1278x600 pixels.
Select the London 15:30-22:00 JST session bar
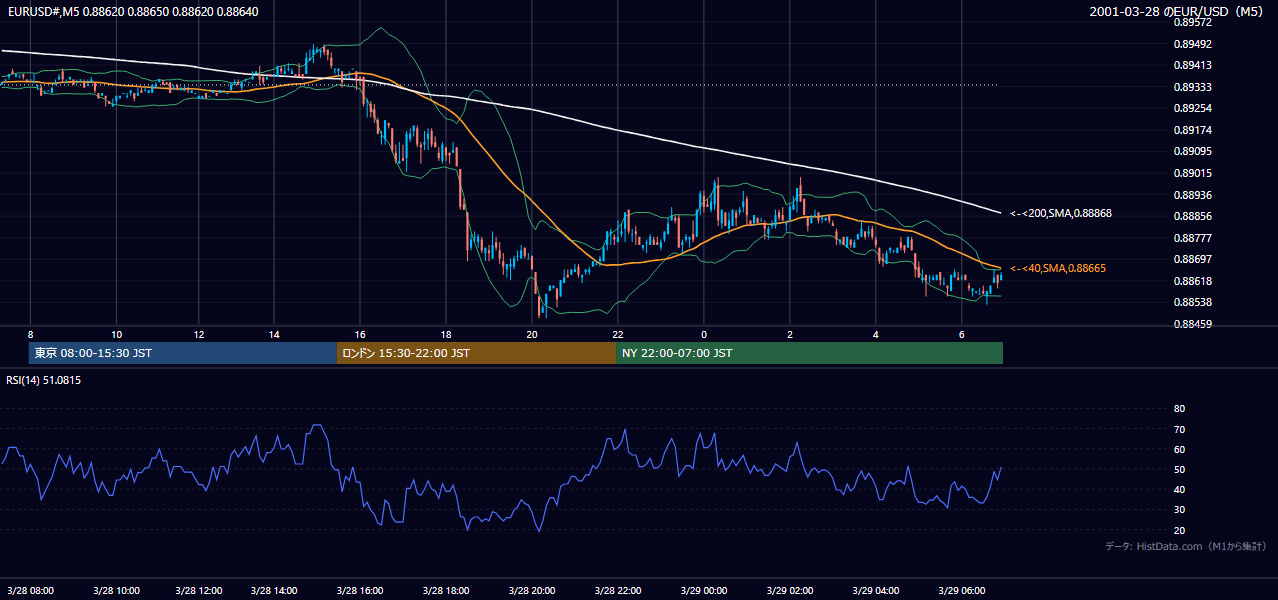(x=476, y=353)
